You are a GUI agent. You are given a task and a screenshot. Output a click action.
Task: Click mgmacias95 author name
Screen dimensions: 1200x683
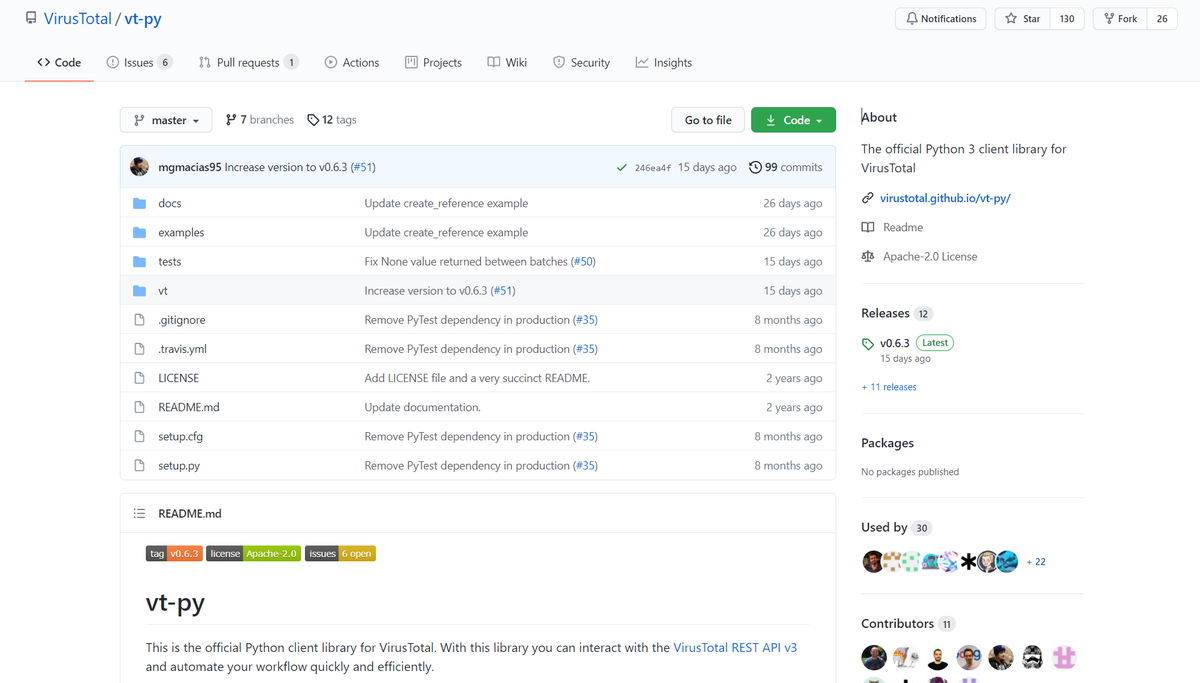pos(190,167)
